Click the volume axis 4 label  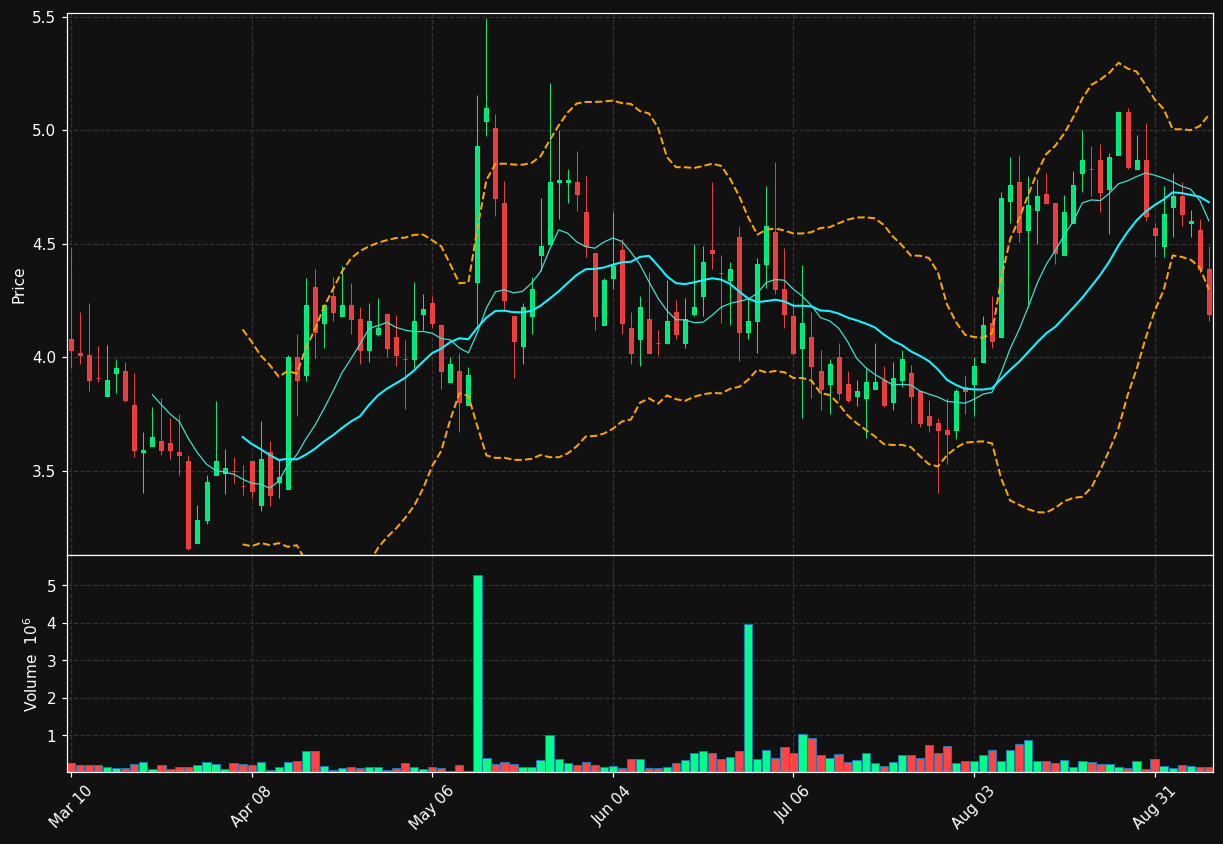point(53,624)
